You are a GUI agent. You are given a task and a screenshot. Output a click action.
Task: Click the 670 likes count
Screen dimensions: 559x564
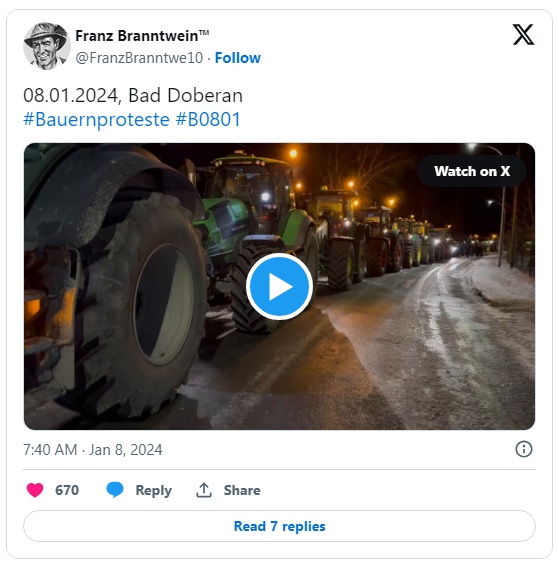67,490
